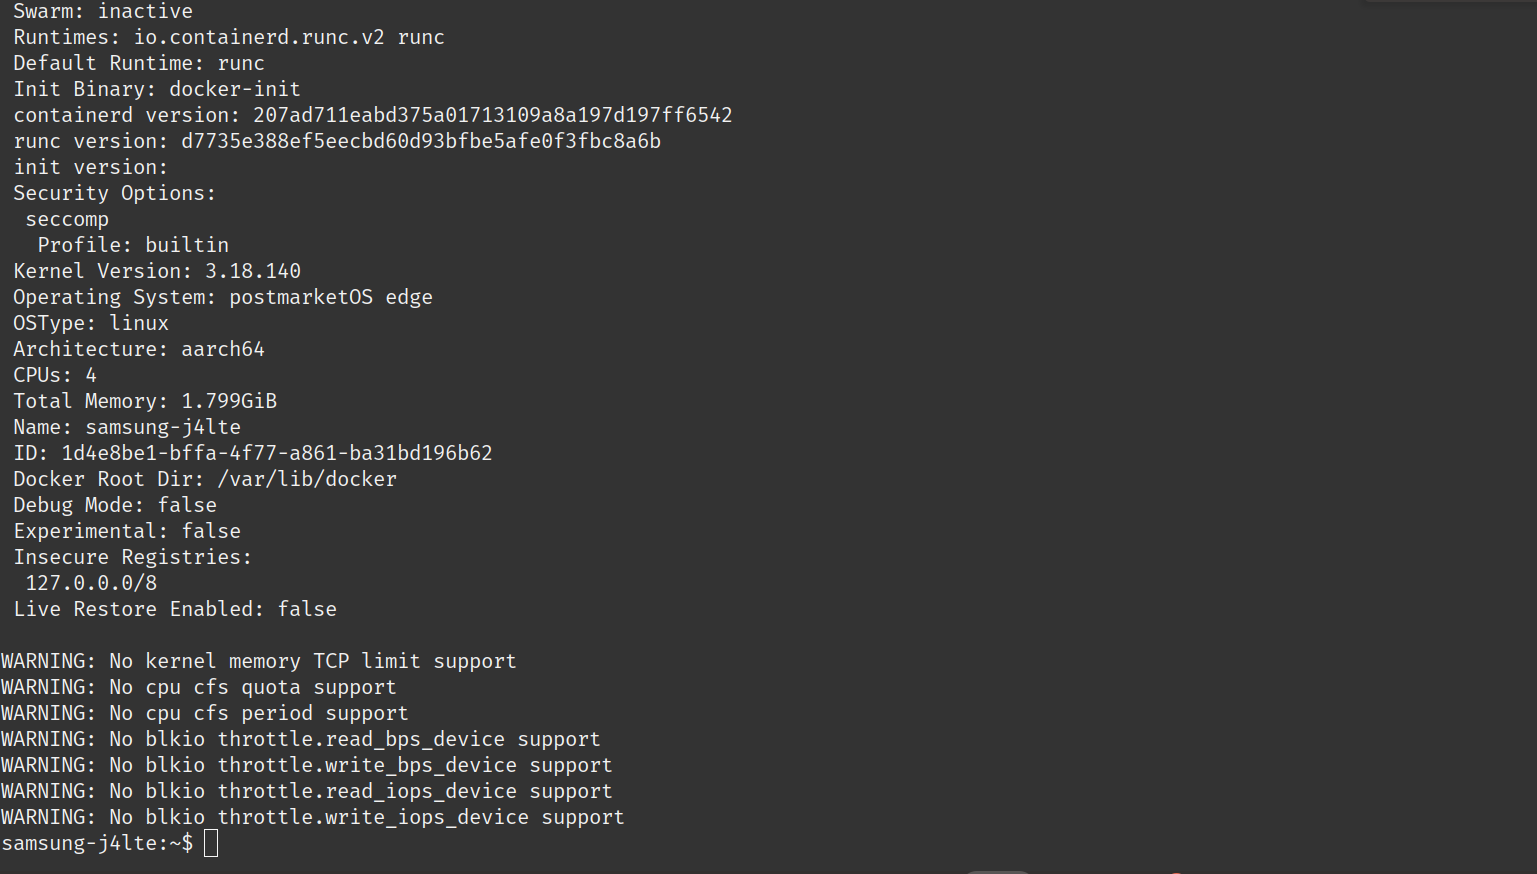Click the seccomp Profile: builtin line

coord(133,245)
